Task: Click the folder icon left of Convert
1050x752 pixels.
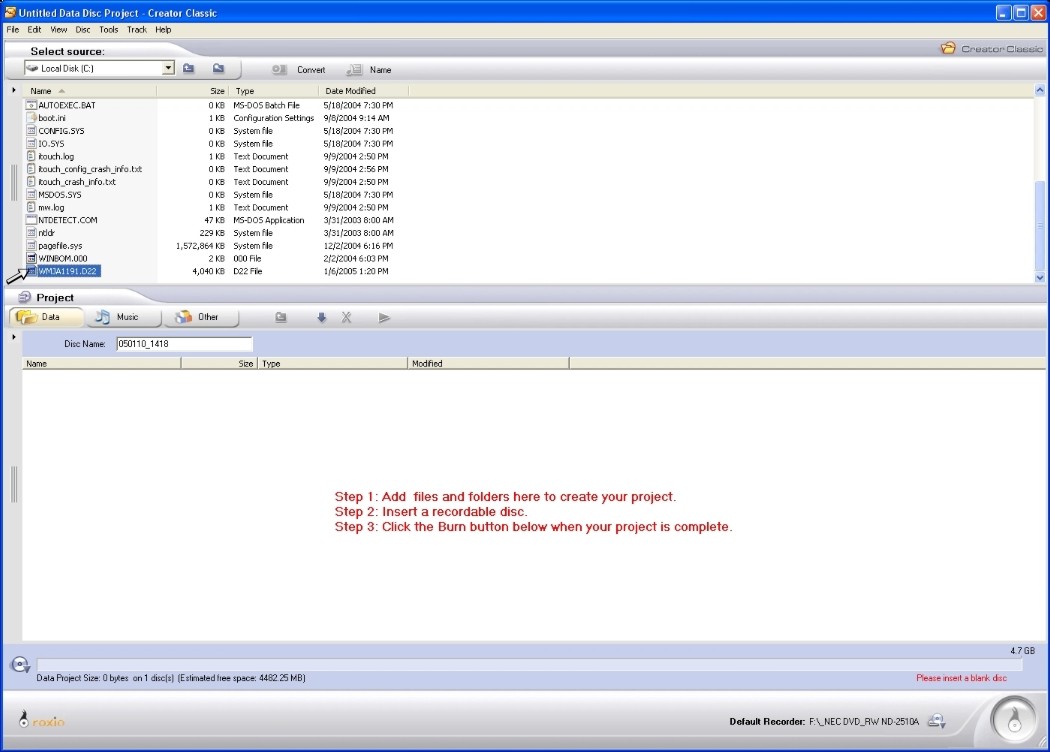Action: pos(218,68)
